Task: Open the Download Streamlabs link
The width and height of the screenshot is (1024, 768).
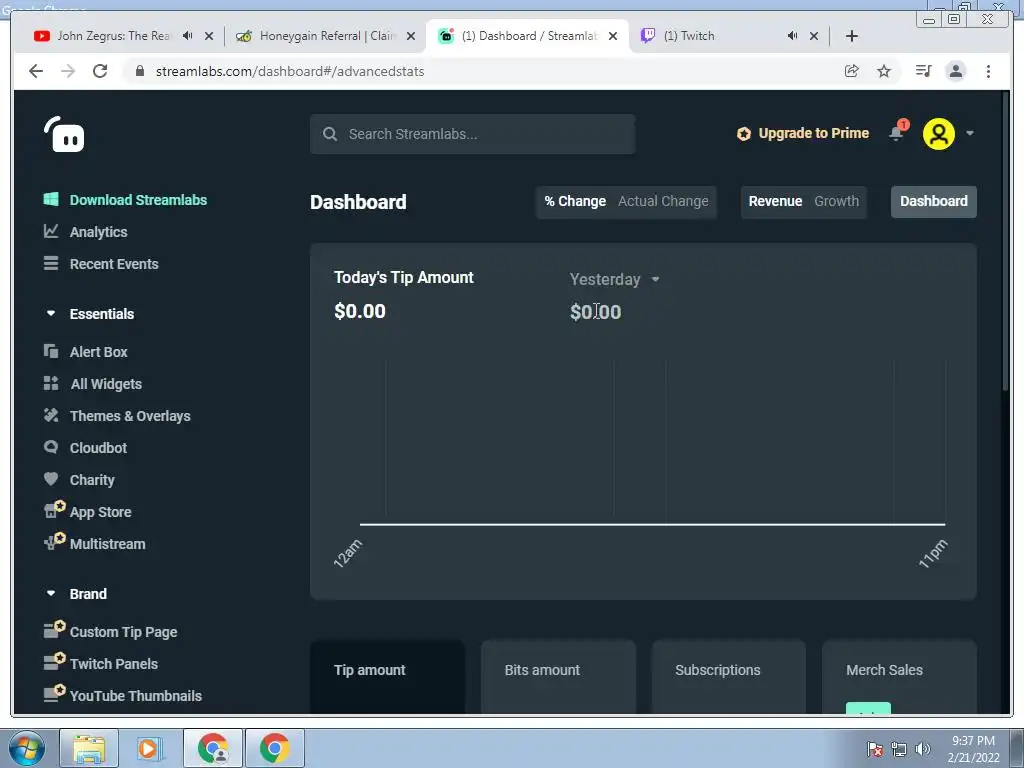Action: pyautogui.click(x=138, y=200)
